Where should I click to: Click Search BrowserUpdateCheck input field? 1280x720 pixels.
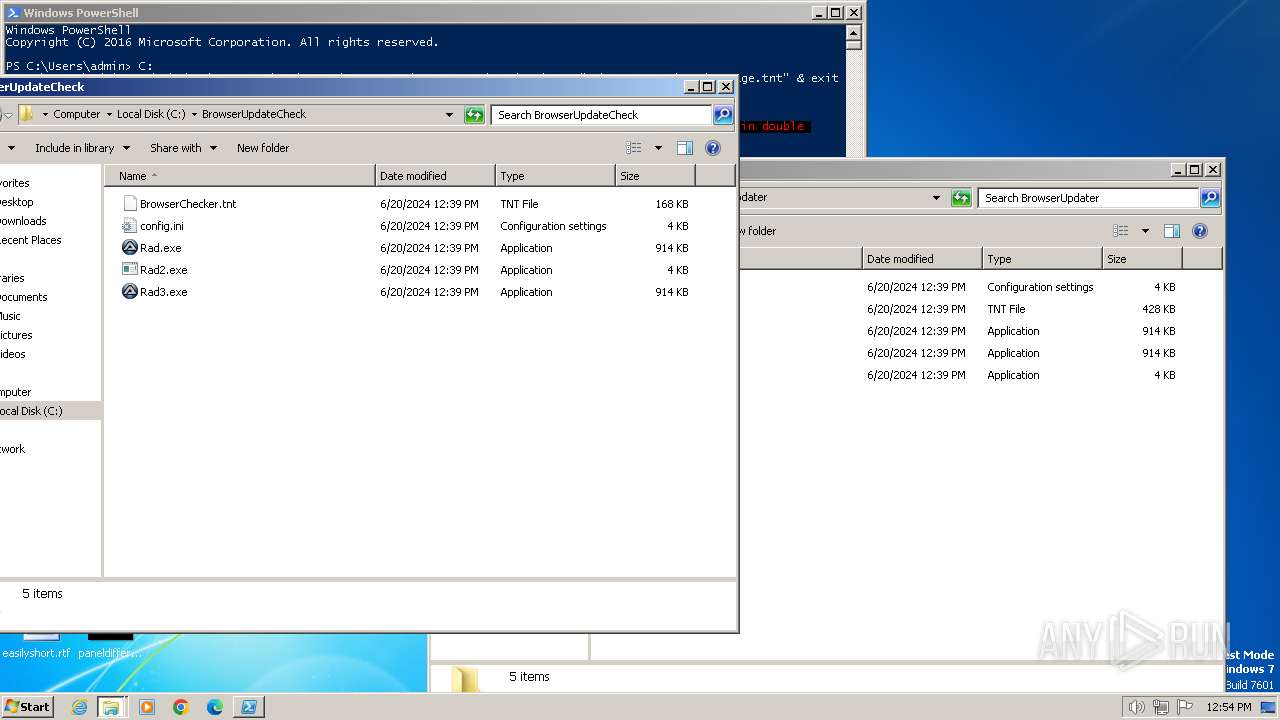point(601,115)
